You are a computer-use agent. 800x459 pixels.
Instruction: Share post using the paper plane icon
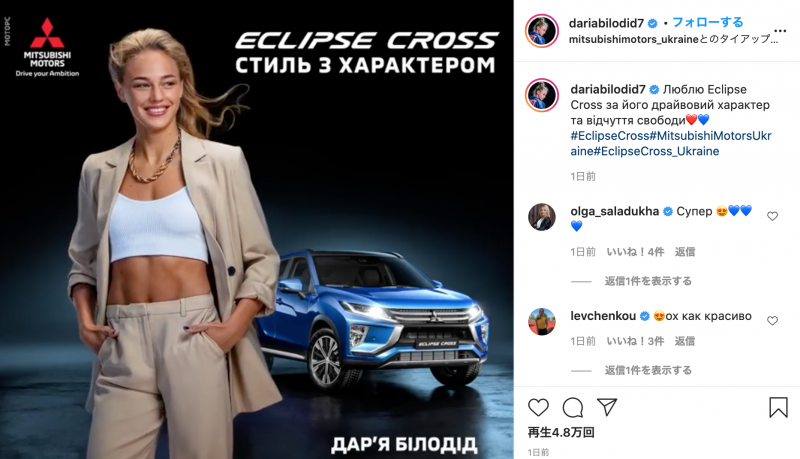607,406
